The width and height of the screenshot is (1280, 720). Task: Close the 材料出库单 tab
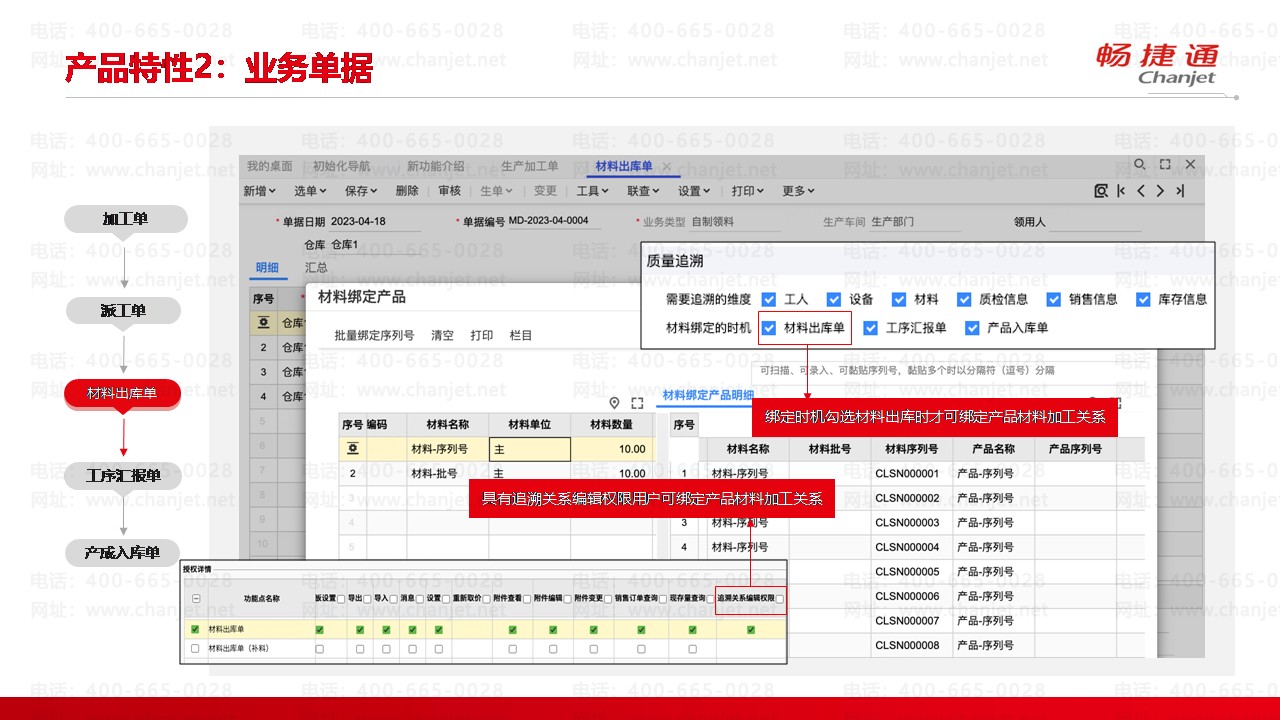coord(667,167)
